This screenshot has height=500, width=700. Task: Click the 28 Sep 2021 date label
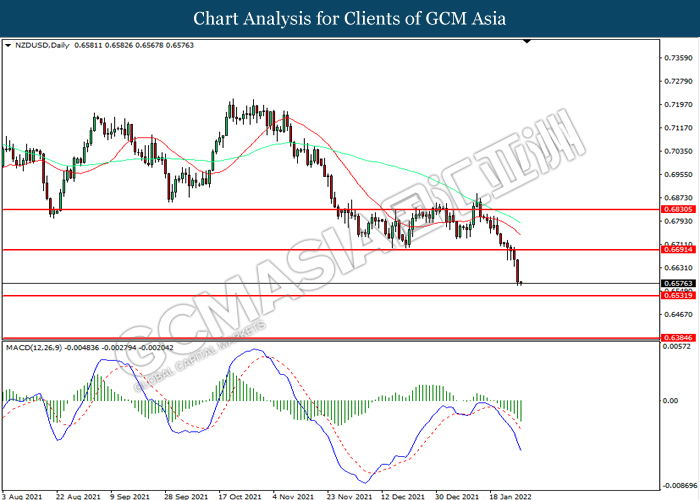[x=186, y=496]
